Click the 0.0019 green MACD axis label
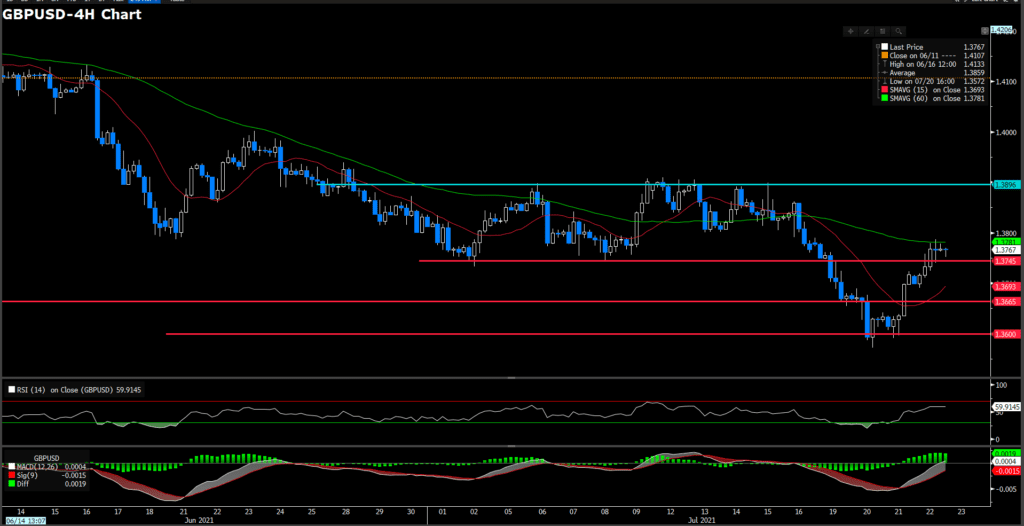The width and height of the screenshot is (1024, 526). pyautogui.click(x=1004, y=453)
